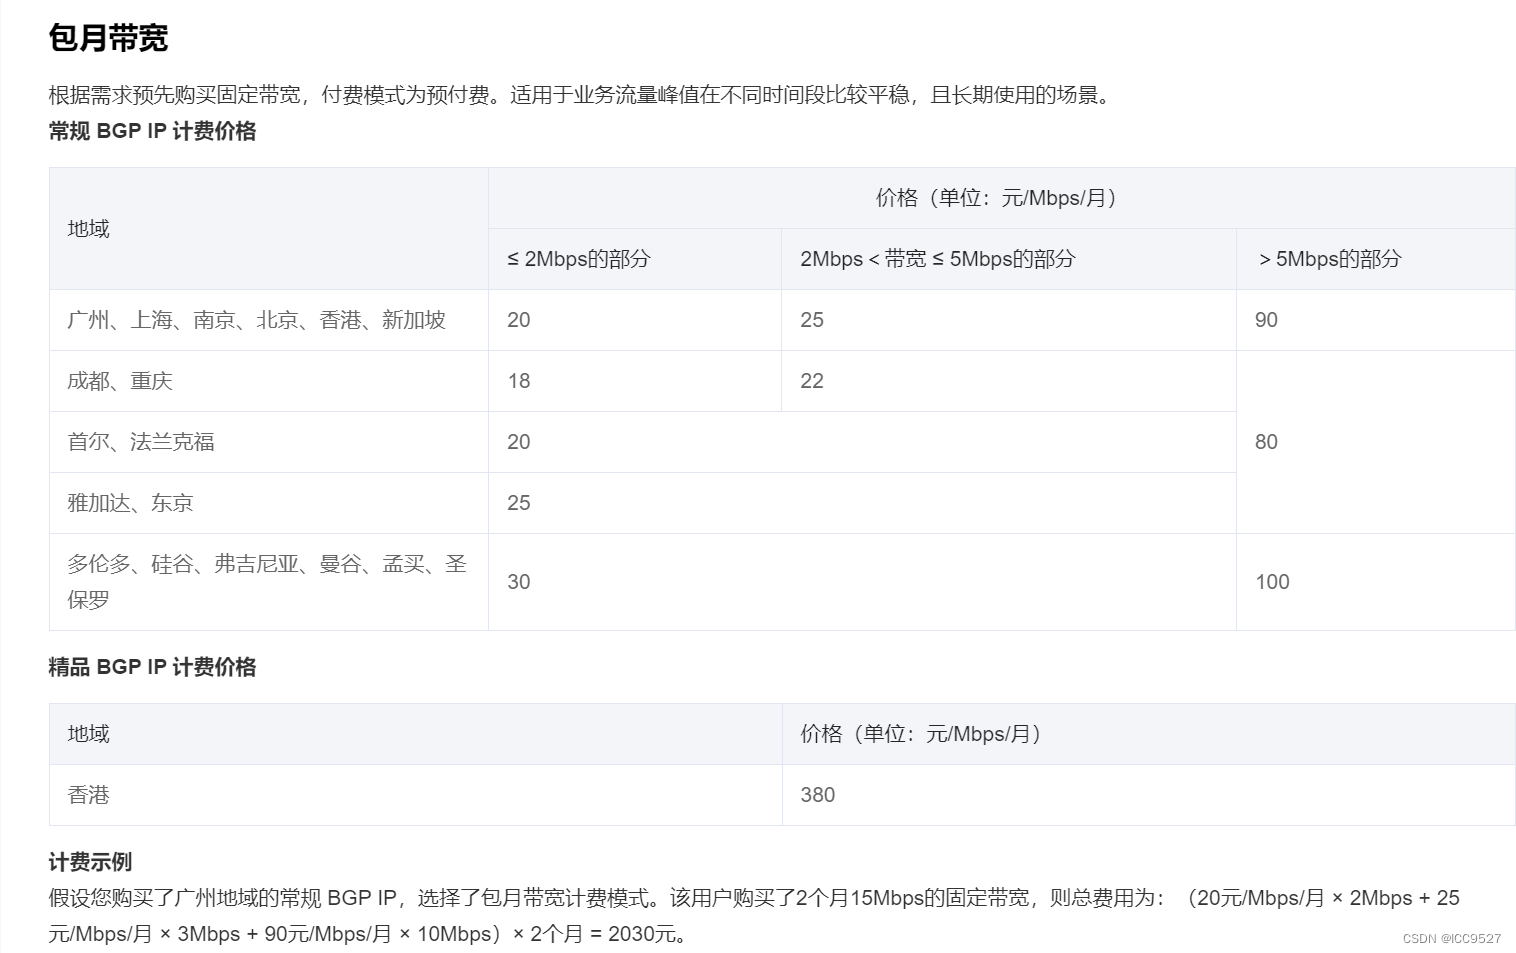Screen dimensions: 1516x953
Task: Select the 2Mbps < 带宽 ≤ 5Mbps的部分 header
Action: coord(1009,259)
